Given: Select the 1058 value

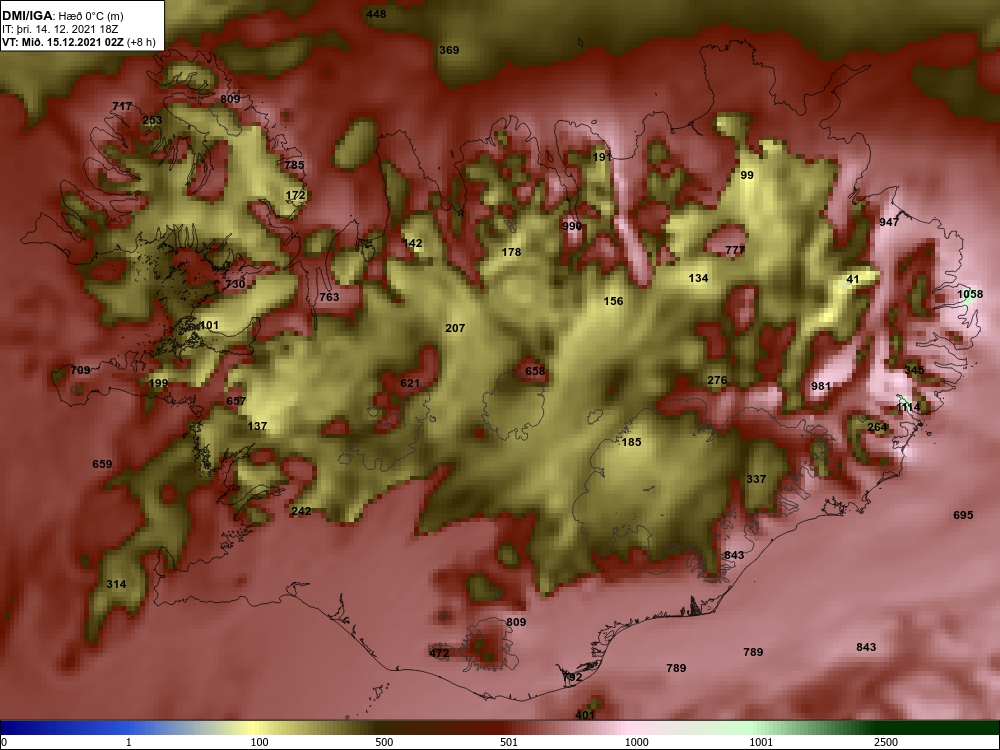Looking at the screenshot, I should [970, 294].
